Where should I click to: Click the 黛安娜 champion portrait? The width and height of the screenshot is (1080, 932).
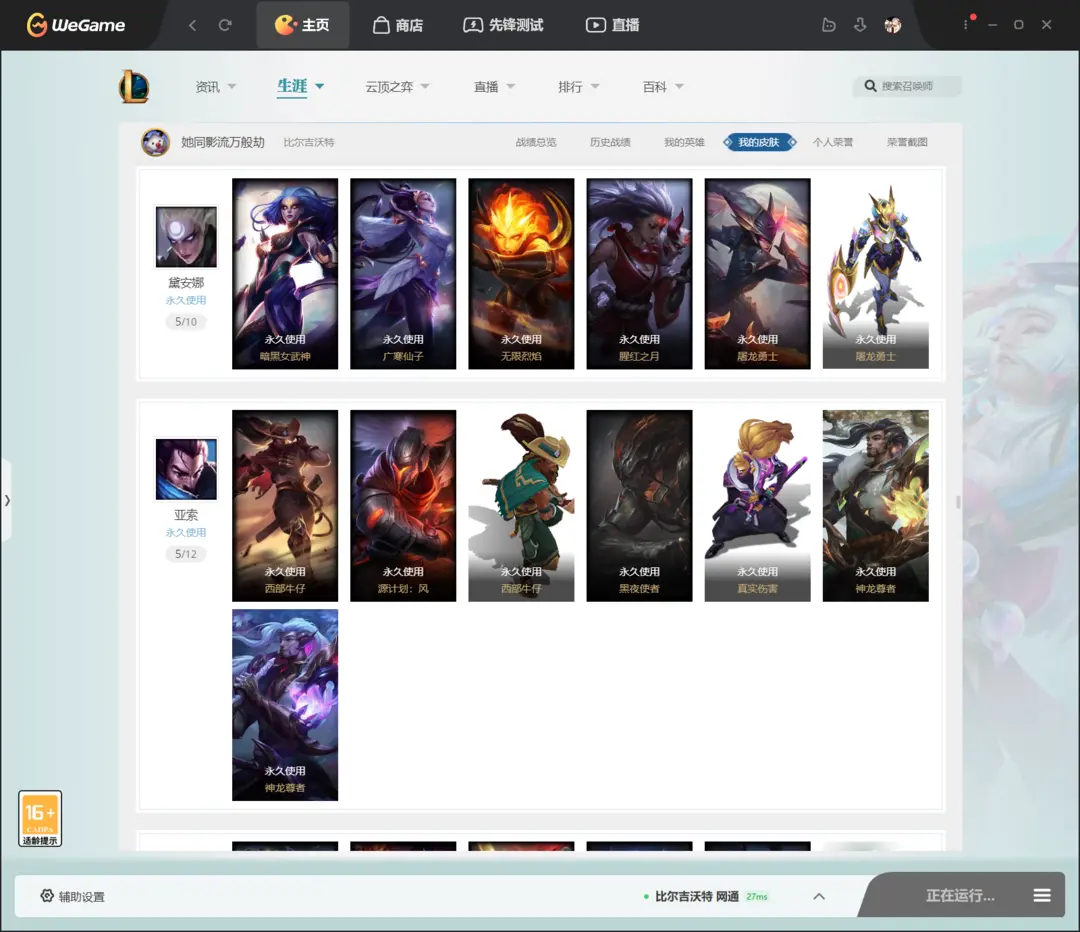186,237
